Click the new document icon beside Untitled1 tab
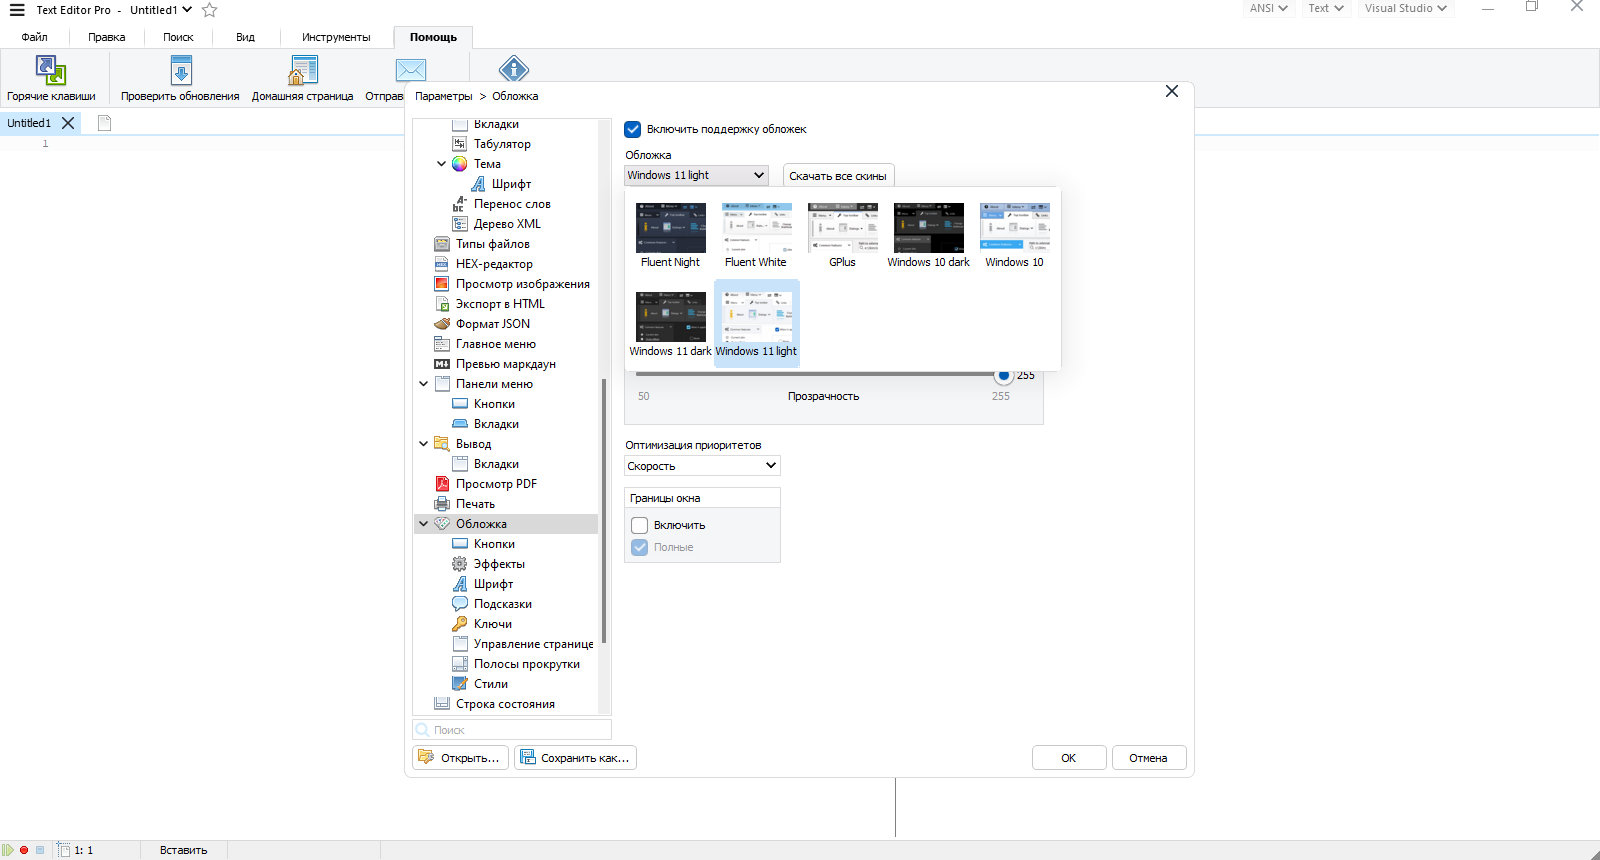This screenshot has height=860, width=1600. [x=104, y=123]
